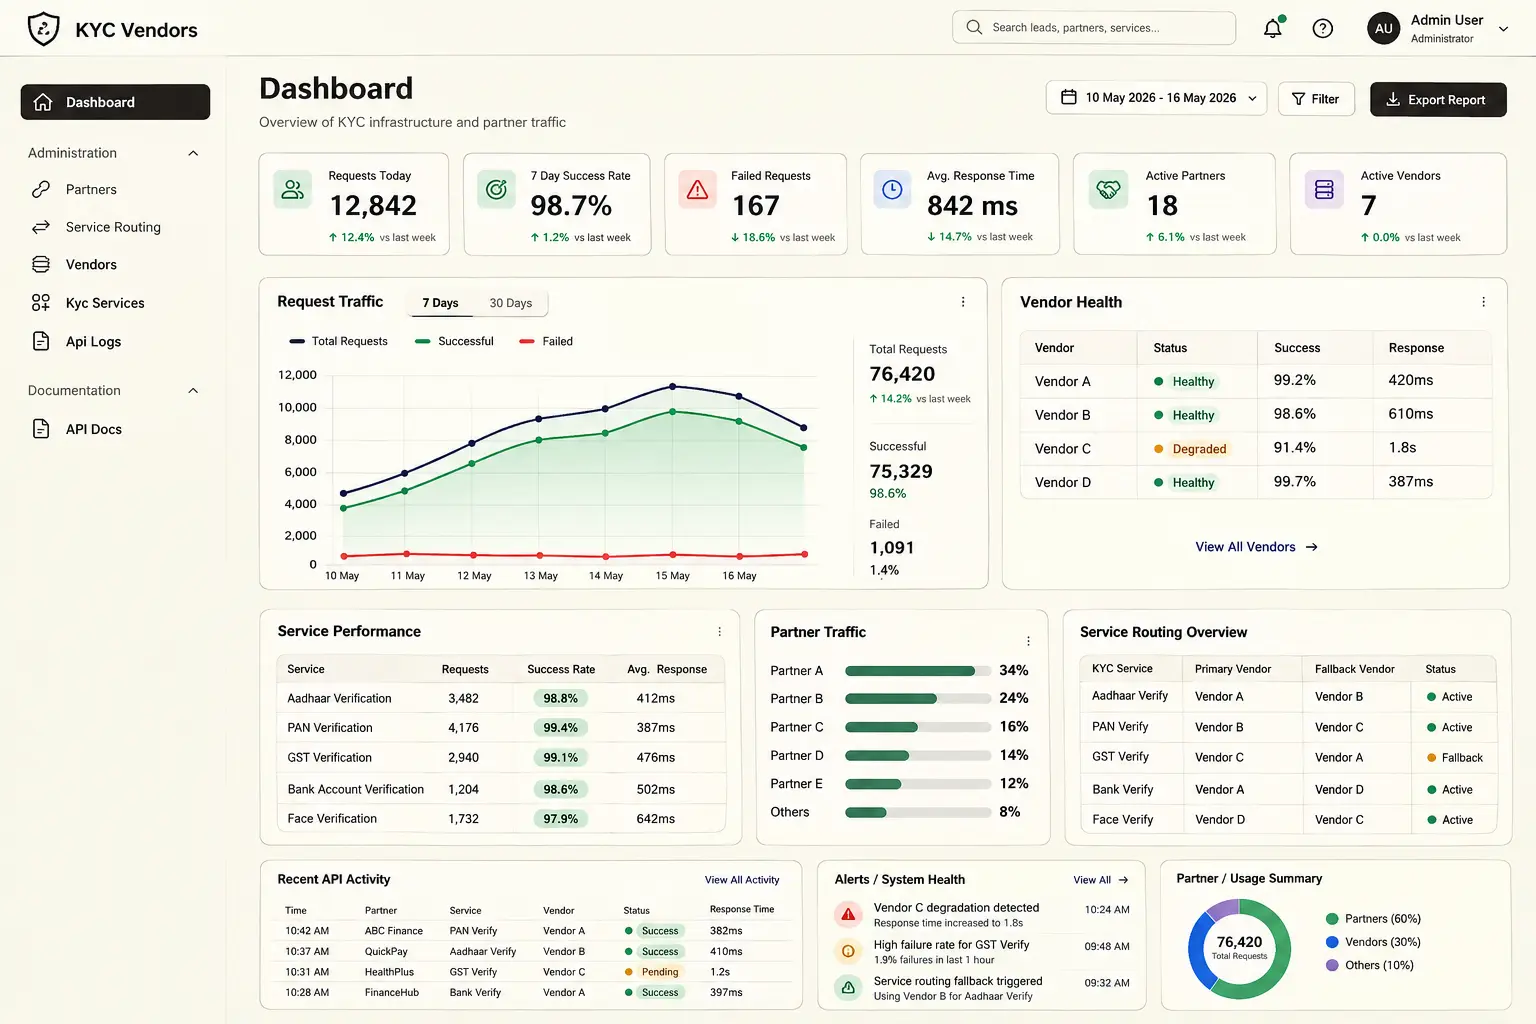Click the 7 Day Success Rate target icon

coord(496,189)
